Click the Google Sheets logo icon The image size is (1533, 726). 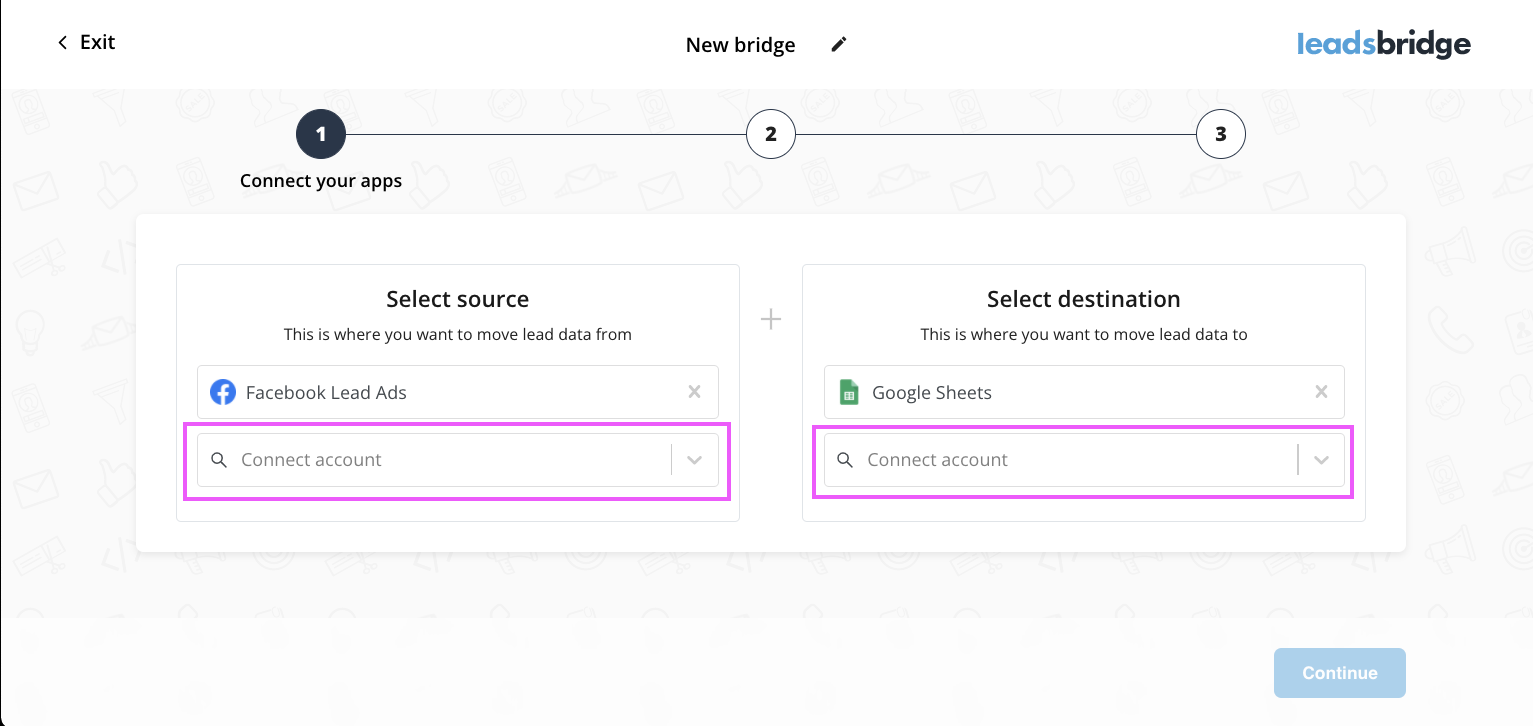pyautogui.click(x=849, y=392)
